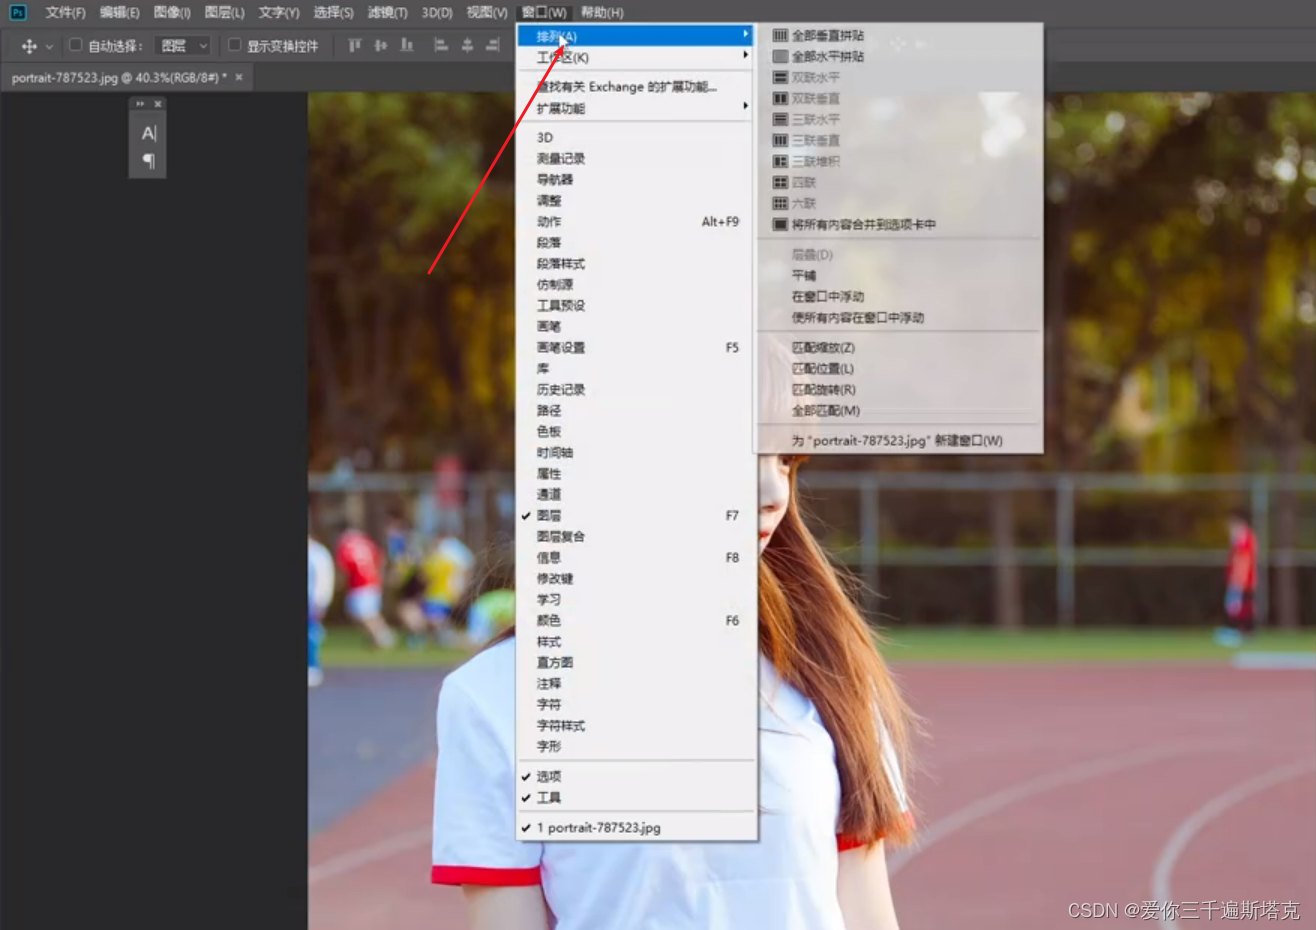Open the 编辑(E) menu
This screenshot has width=1316, height=930.
(120, 12)
